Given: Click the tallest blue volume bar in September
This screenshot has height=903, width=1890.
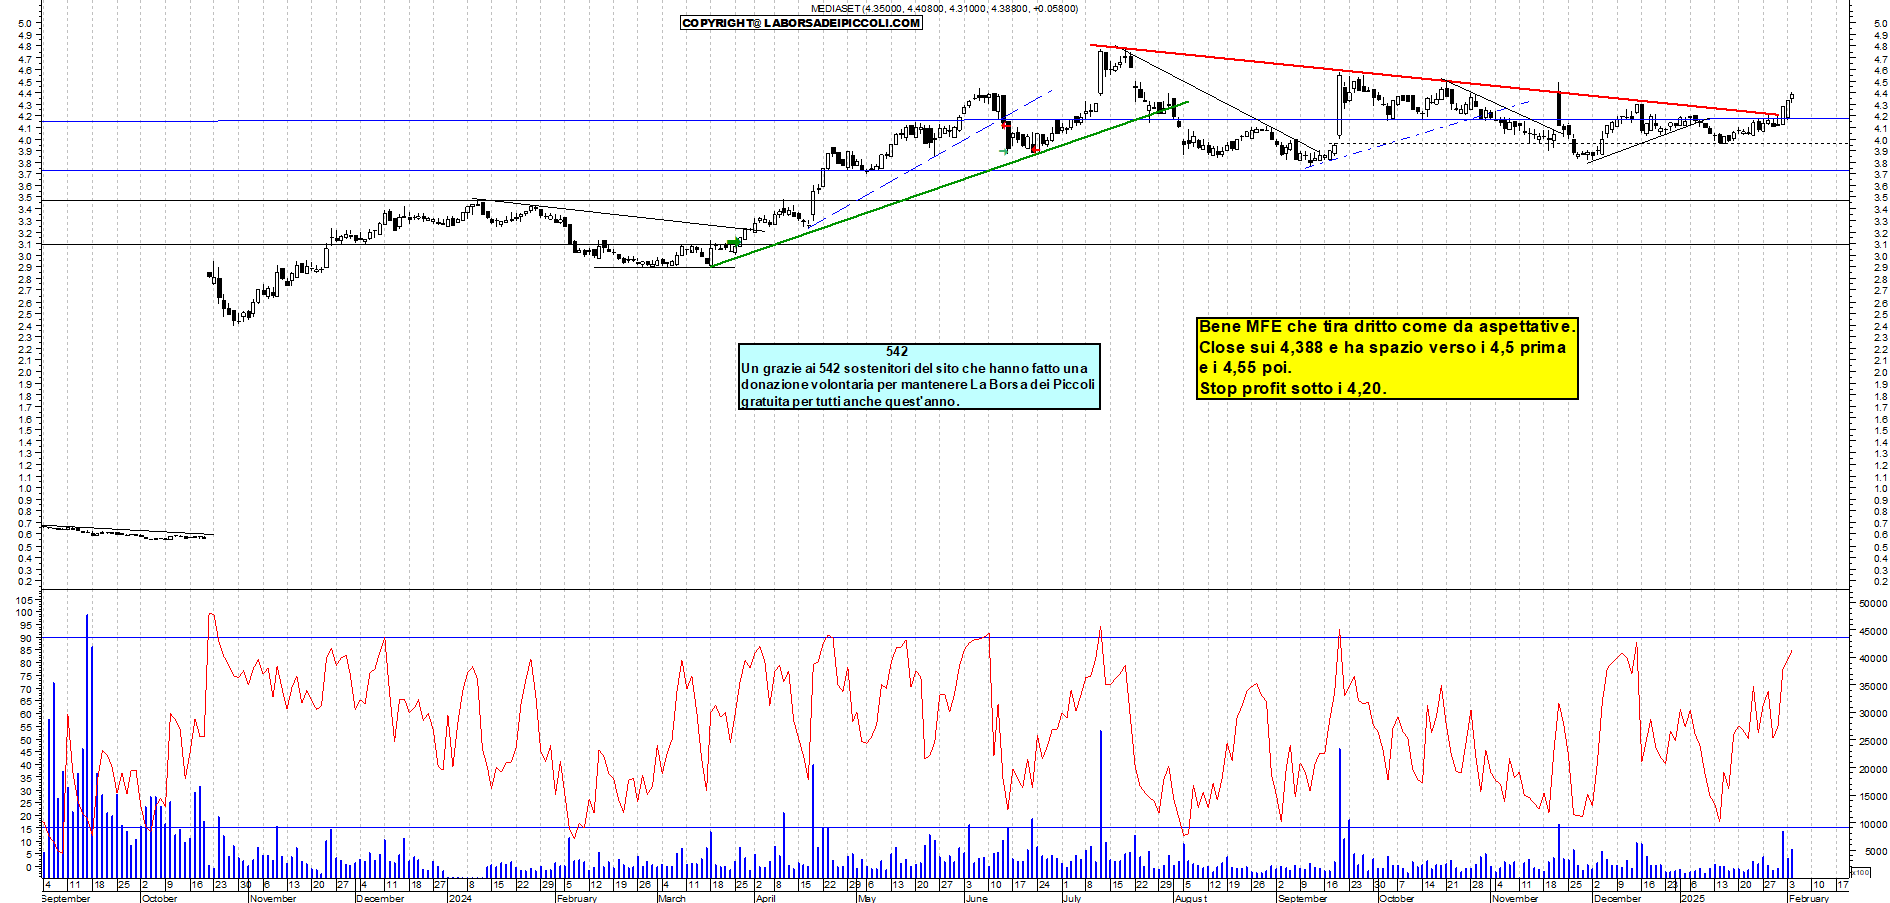Looking at the screenshot, I should click(87, 746).
